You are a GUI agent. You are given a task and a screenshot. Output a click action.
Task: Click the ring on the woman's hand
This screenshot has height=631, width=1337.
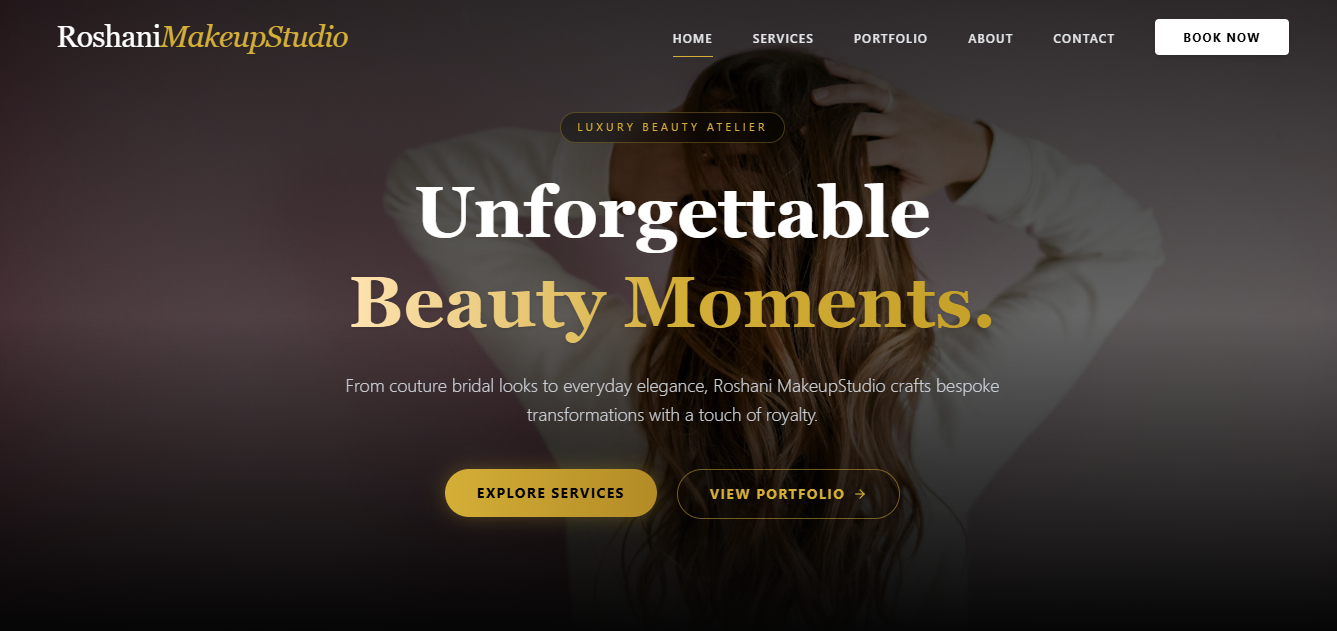(888, 100)
